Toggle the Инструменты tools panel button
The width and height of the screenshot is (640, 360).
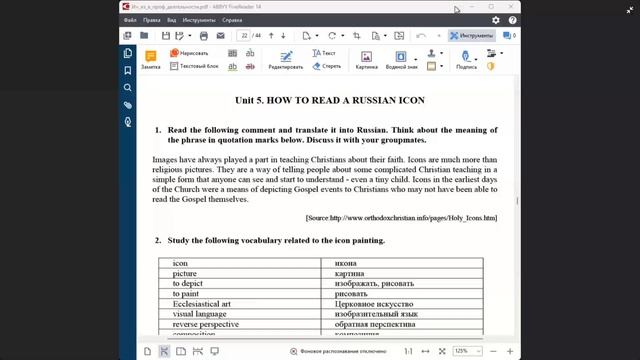tap(472, 36)
